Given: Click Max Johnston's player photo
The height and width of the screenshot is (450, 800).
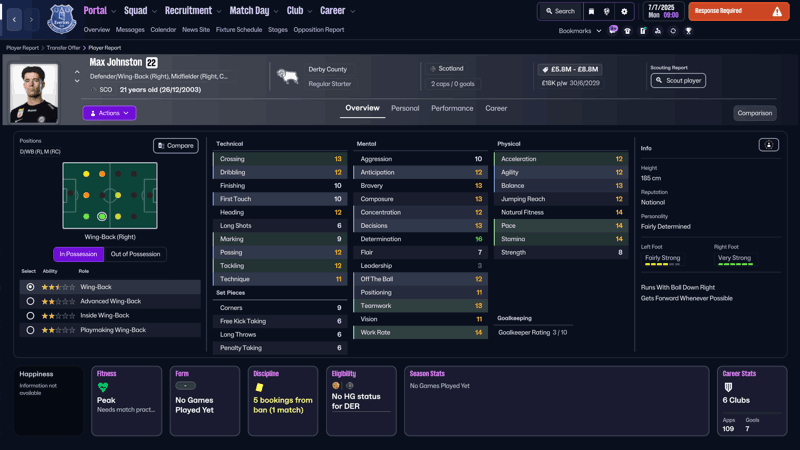Looking at the screenshot, I should (x=34, y=93).
